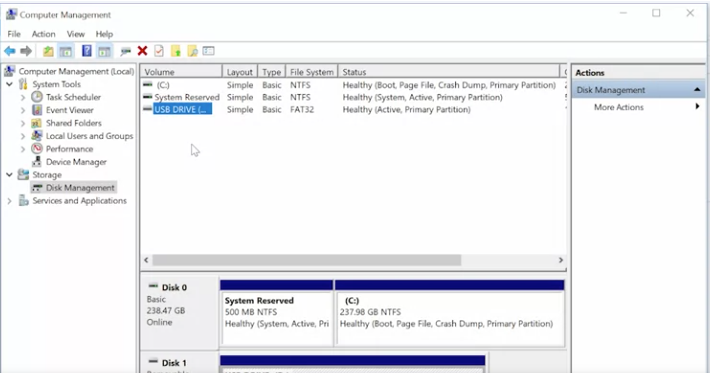710x373 pixels.
Task: Click the Back arrow toolbar button
Action: pos(10,51)
